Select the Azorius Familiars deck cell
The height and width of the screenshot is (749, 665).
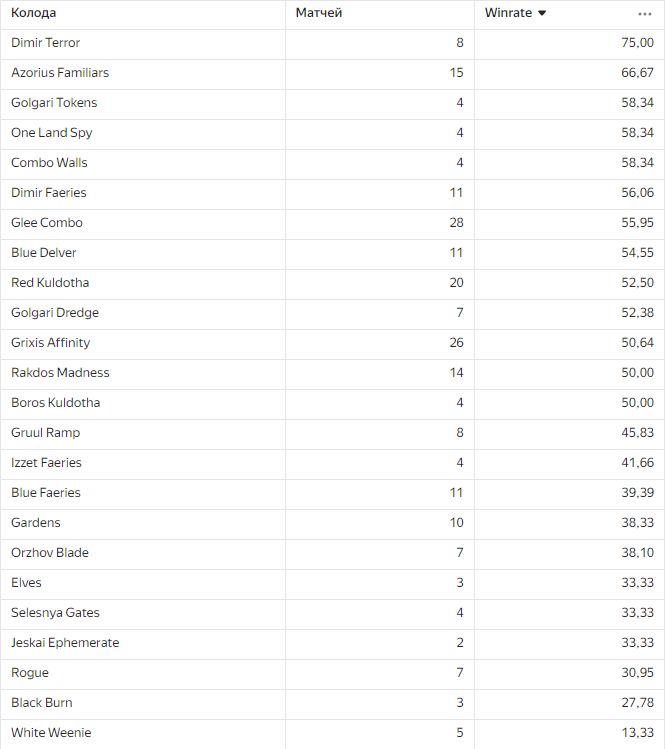click(x=60, y=73)
